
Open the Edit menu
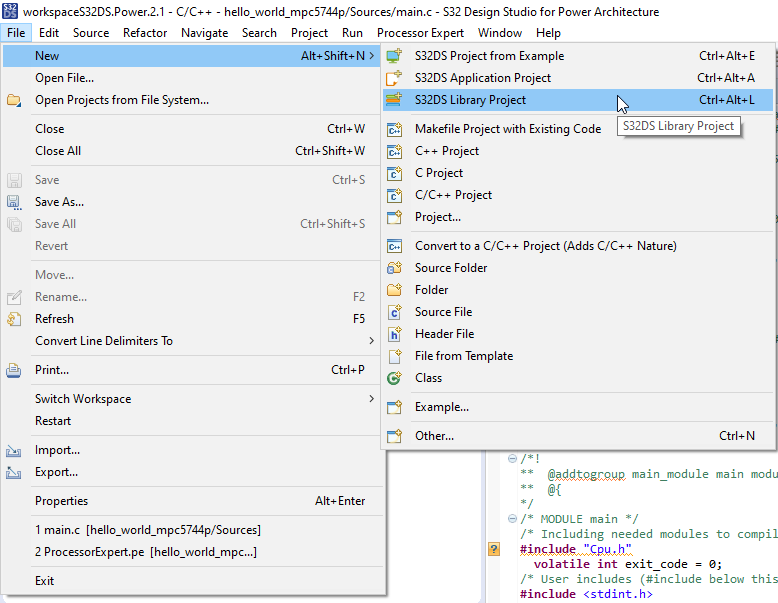[x=49, y=33]
